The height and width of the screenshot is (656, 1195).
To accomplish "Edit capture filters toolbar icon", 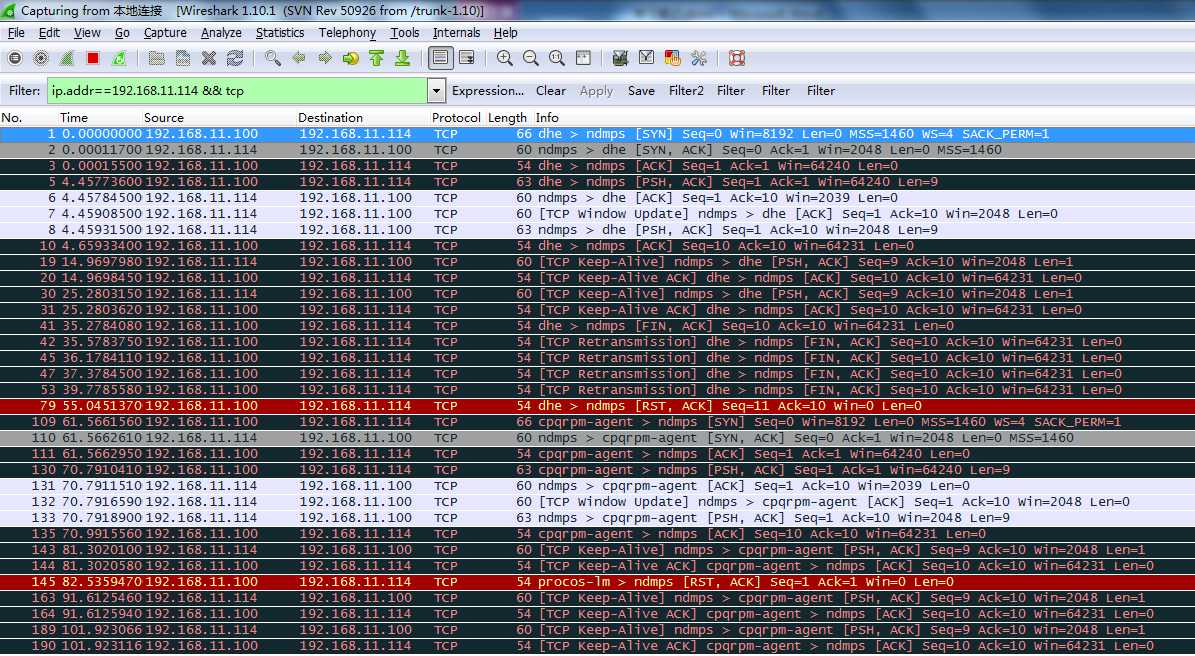I will coord(620,59).
